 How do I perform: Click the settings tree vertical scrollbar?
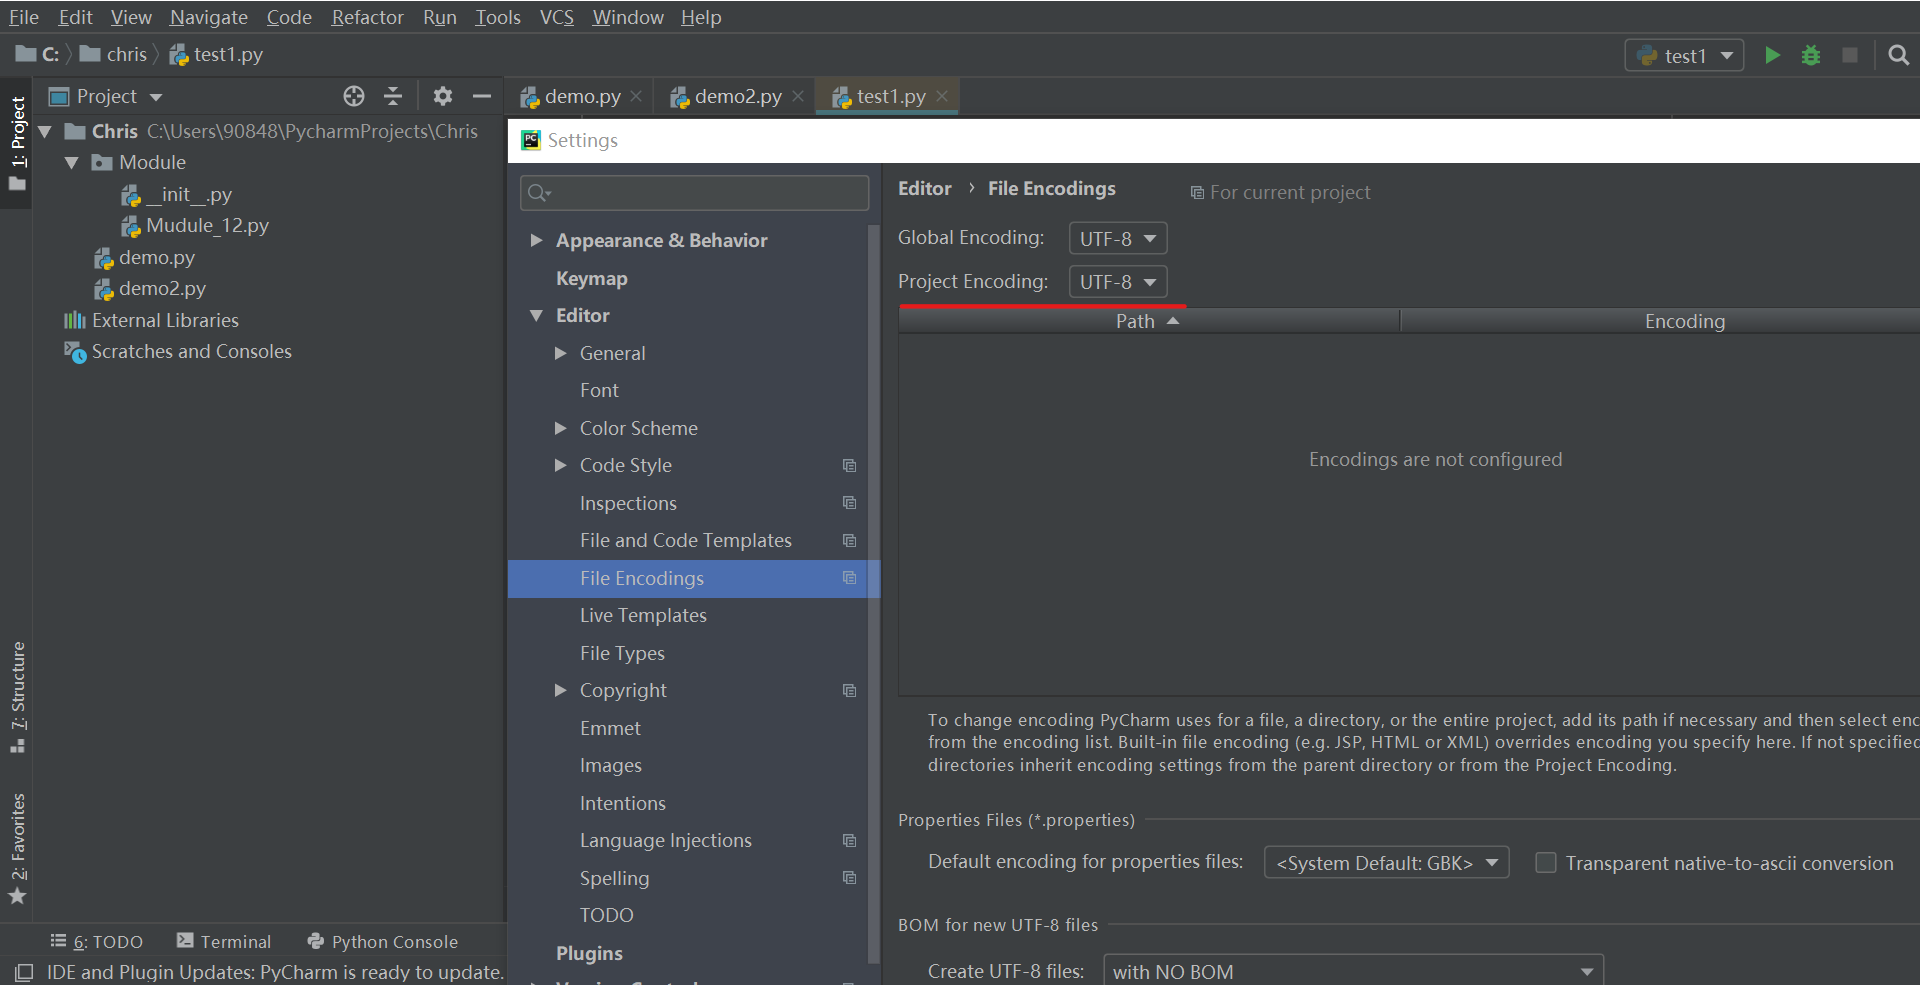click(874, 595)
